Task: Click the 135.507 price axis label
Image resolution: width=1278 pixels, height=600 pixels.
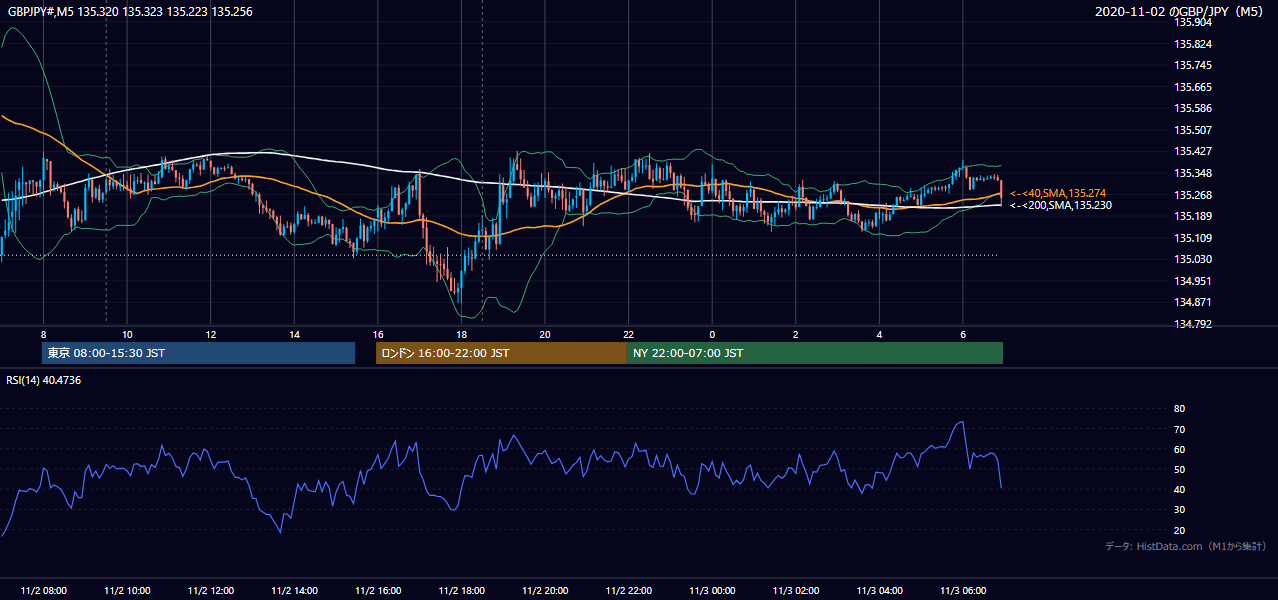Action: coord(1192,130)
